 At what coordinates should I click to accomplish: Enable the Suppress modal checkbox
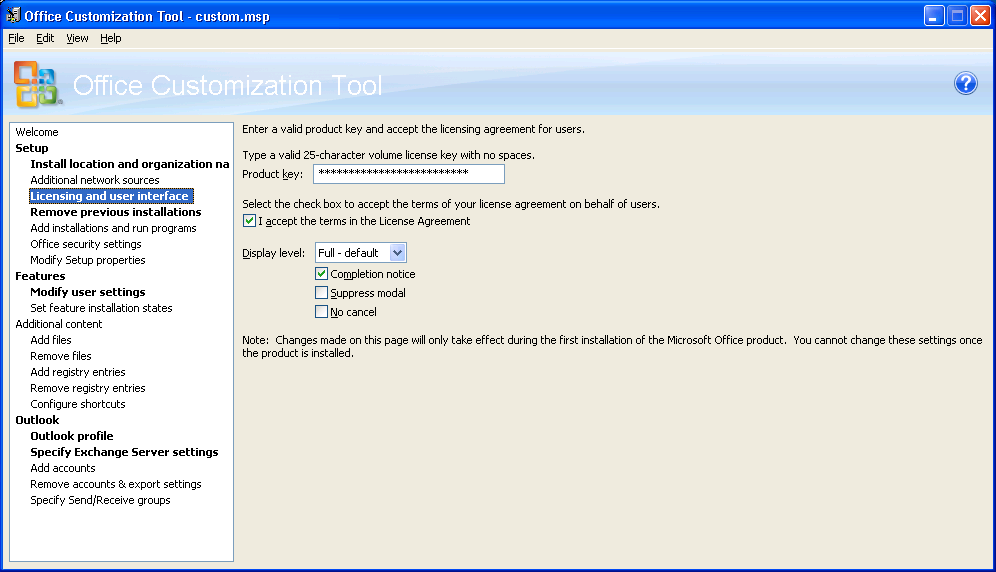(321, 293)
